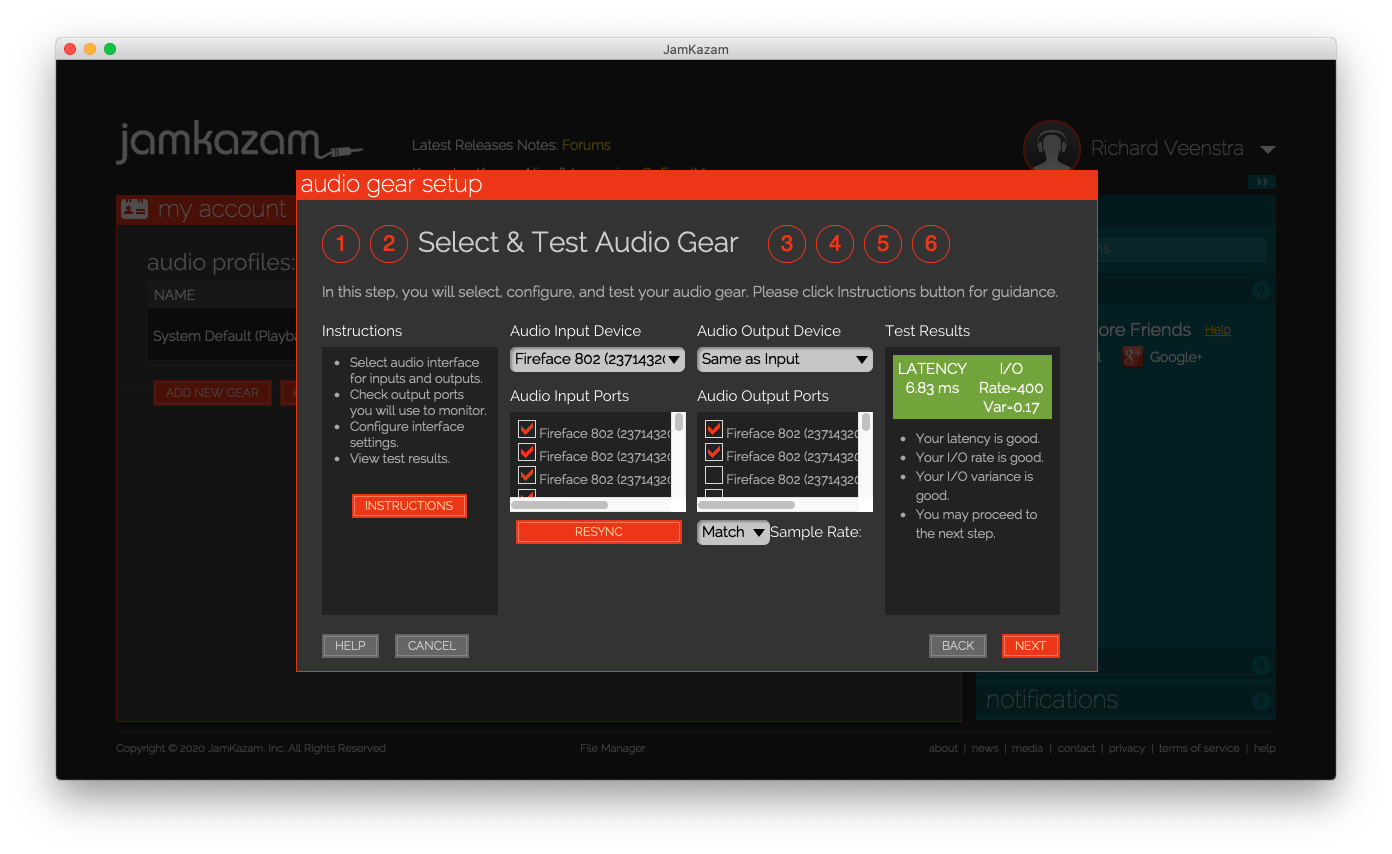Open the Match sample rate dropdown
The width and height of the screenshot is (1392, 854).
click(733, 532)
